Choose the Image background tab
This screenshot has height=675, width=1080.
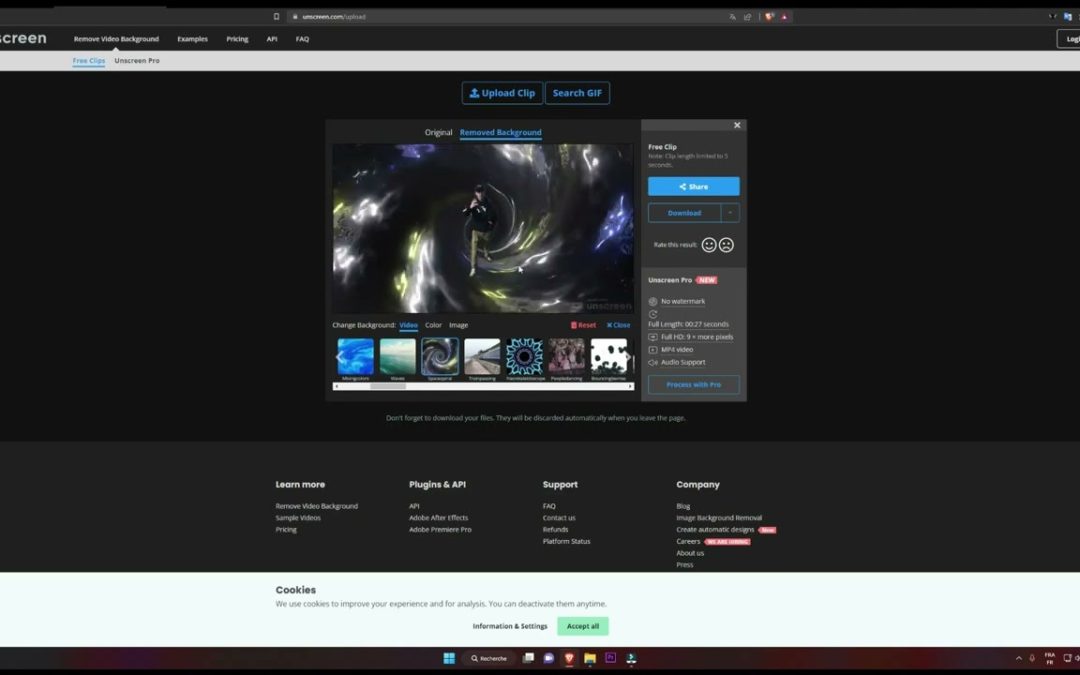[458, 325]
